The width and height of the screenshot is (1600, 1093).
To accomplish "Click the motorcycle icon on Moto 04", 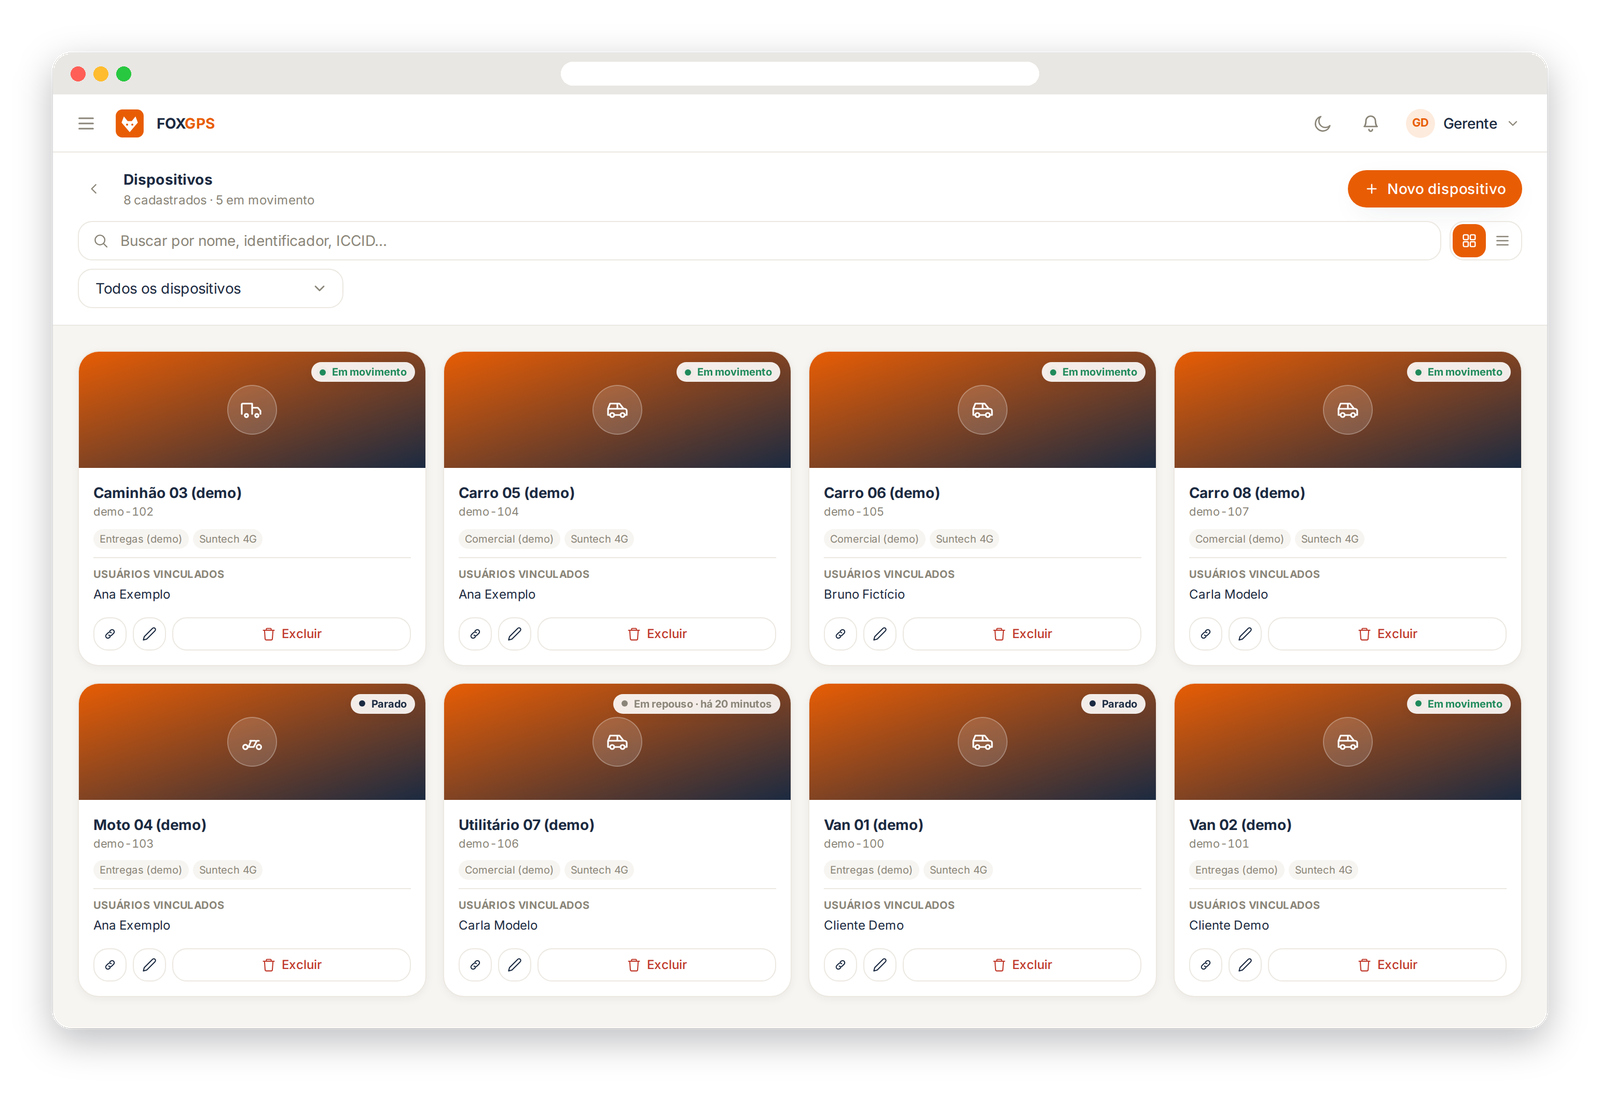I will [252, 742].
